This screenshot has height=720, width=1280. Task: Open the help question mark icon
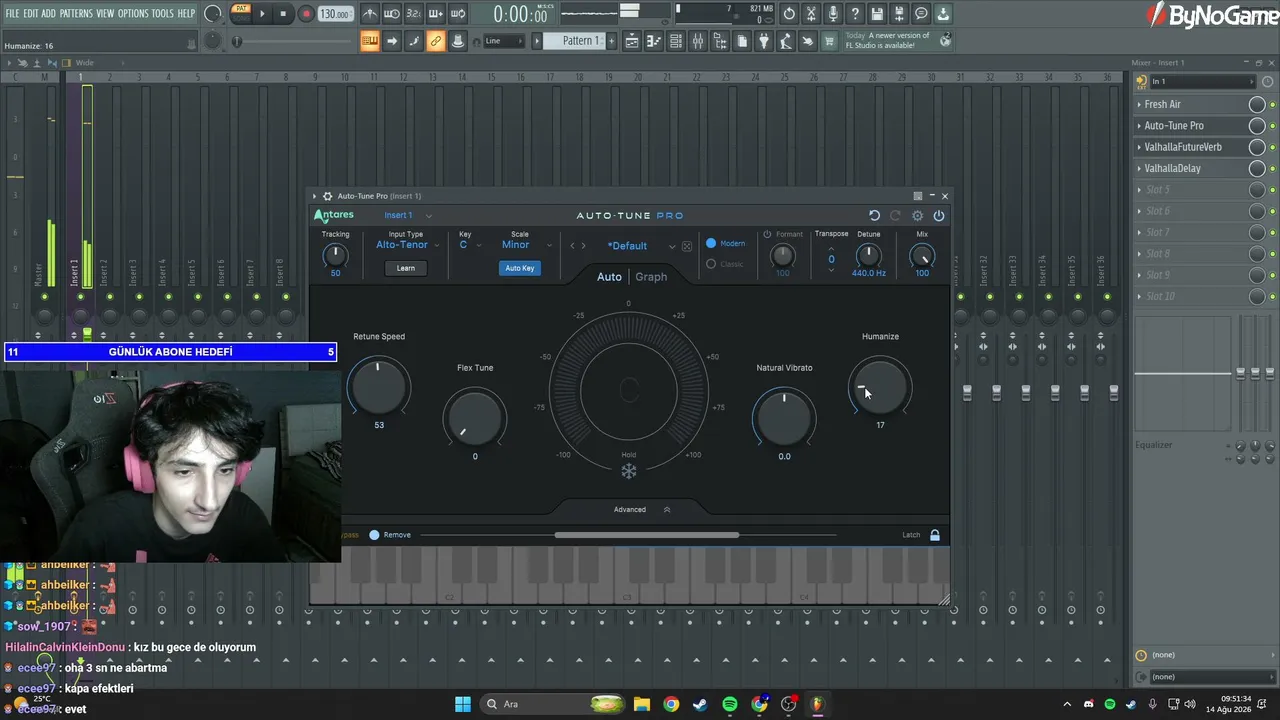click(855, 14)
